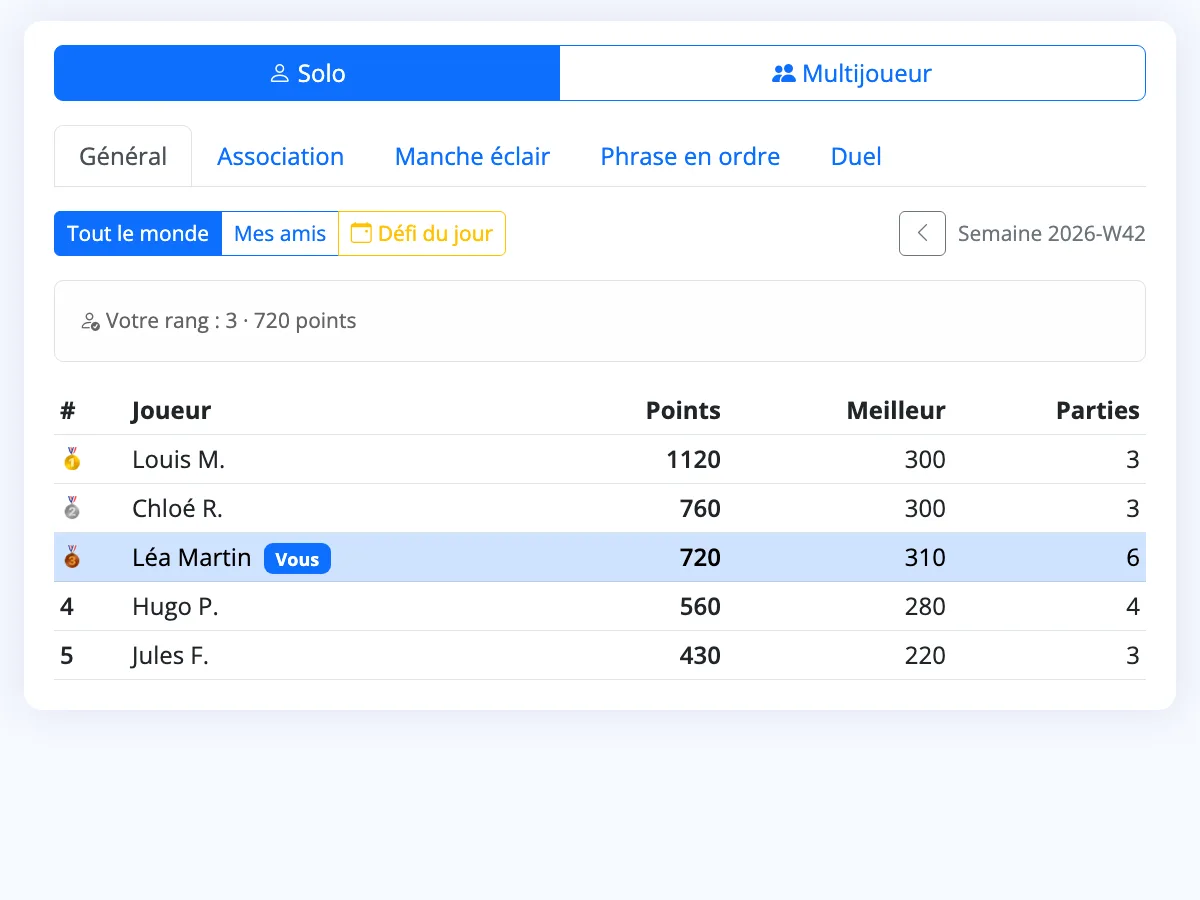This screenshot has height=900, width=1200.
Task: Switch to Multijoueur mode
Action: [852, 73]
